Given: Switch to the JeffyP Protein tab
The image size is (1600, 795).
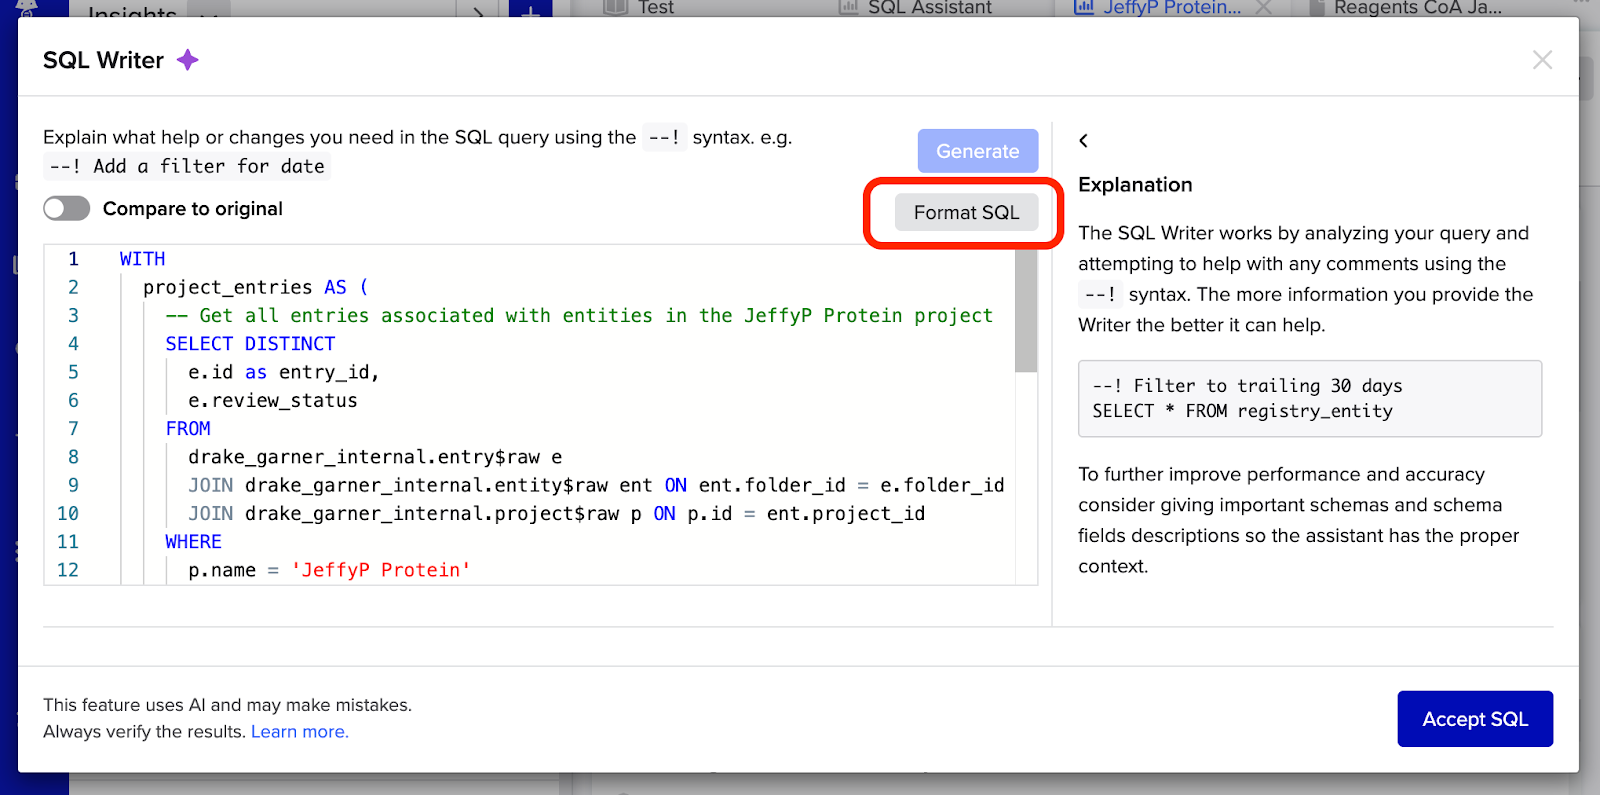Looking at the screenshot, I should pos(1171,8).
